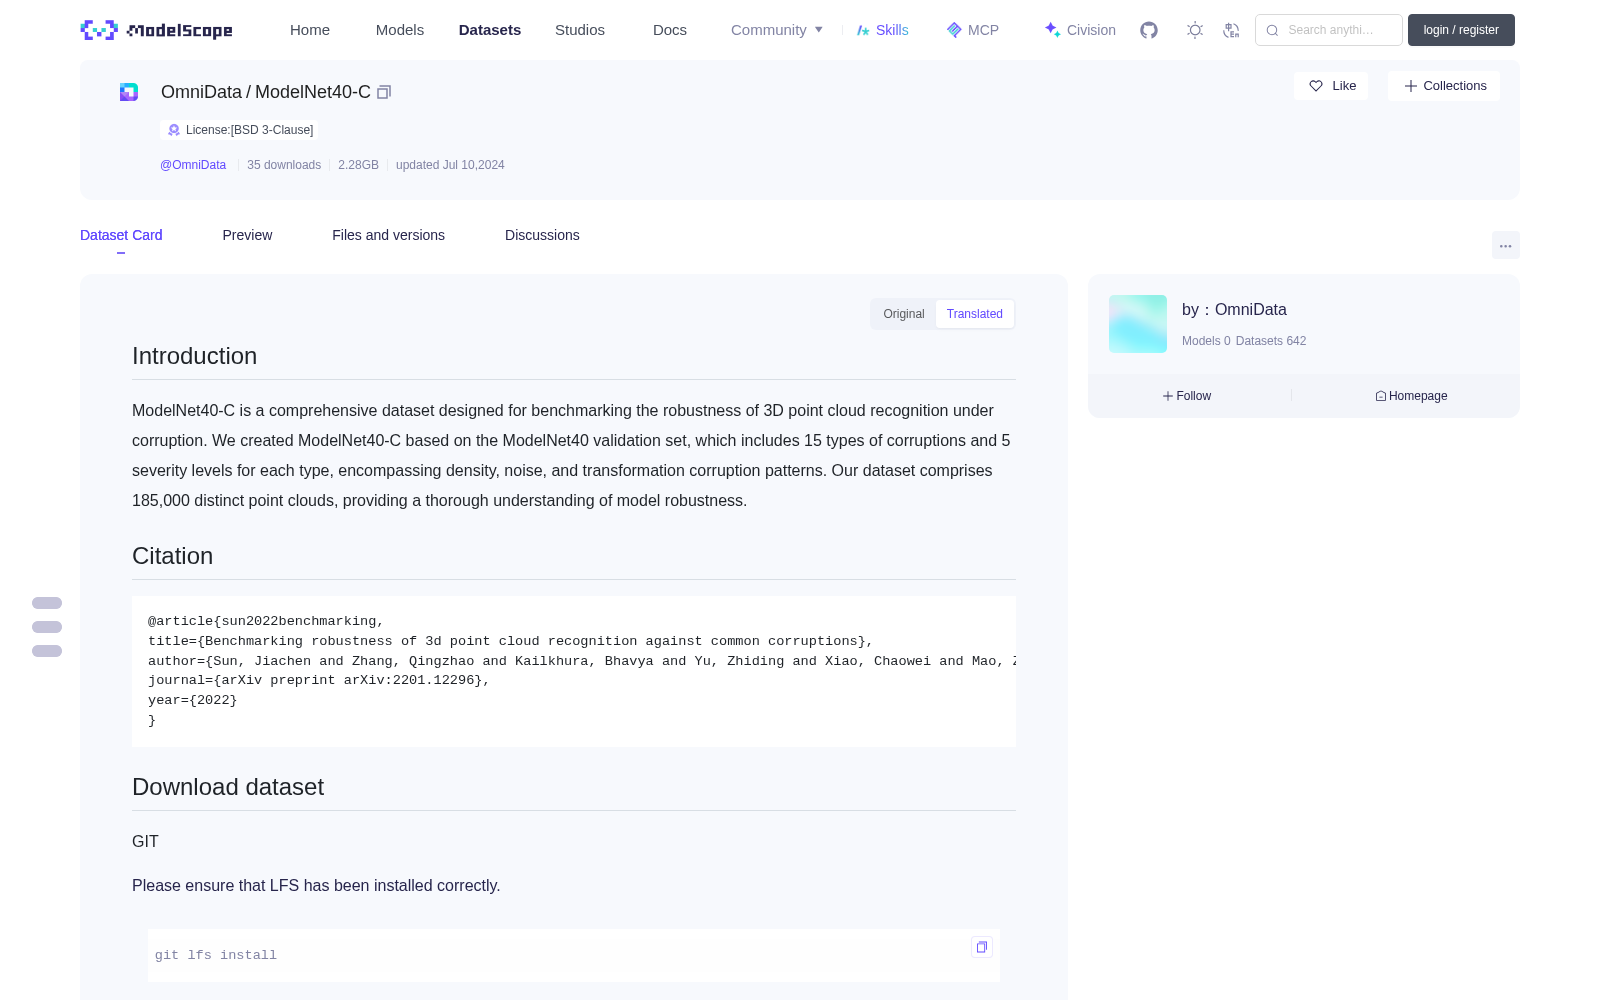Screen dimensions: 1600x1000
Task: Open the GitHub icon link
Action: point(1149,30)
